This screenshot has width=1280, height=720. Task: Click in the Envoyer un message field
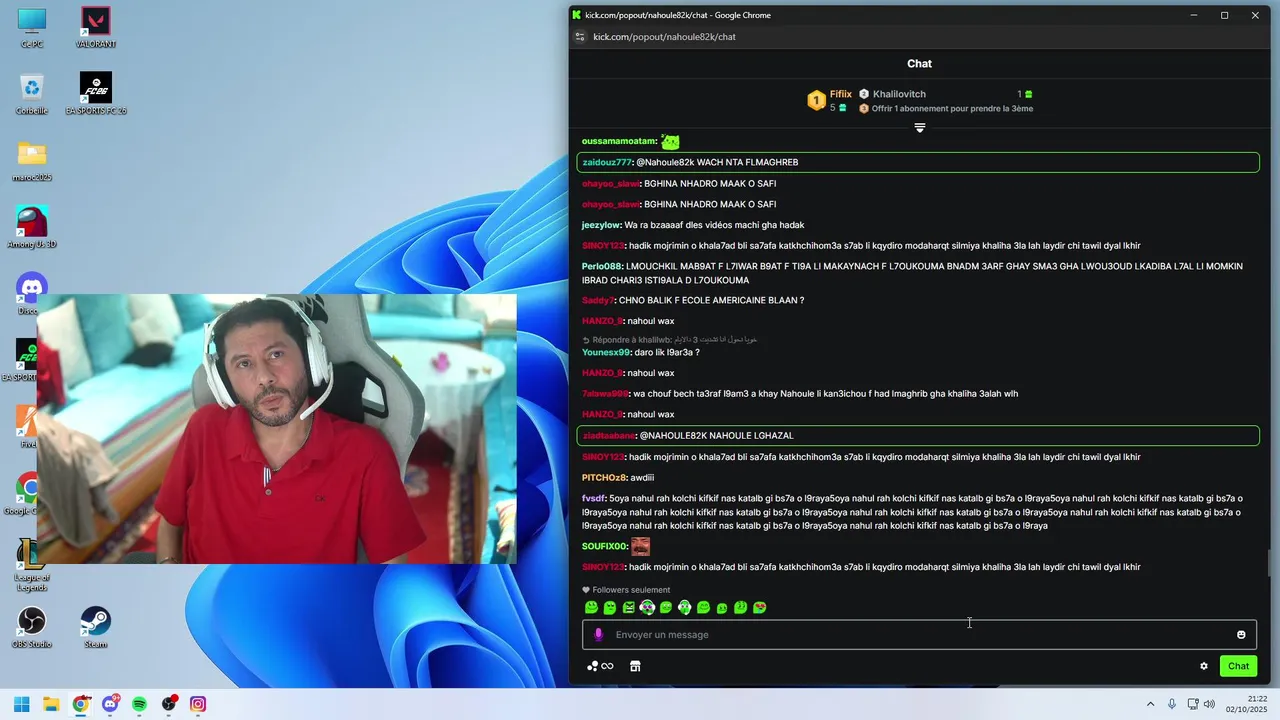click(x=919, y=635)
